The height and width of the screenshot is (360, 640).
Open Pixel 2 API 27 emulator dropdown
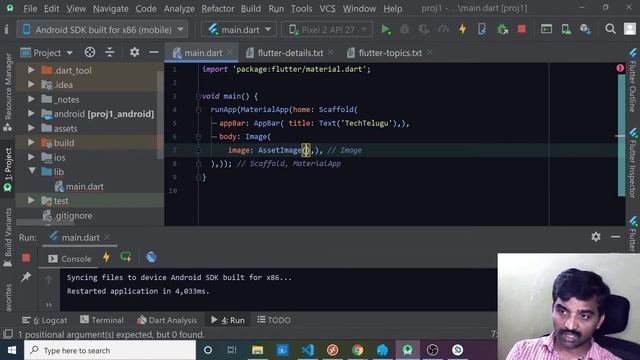pos(327,29)
